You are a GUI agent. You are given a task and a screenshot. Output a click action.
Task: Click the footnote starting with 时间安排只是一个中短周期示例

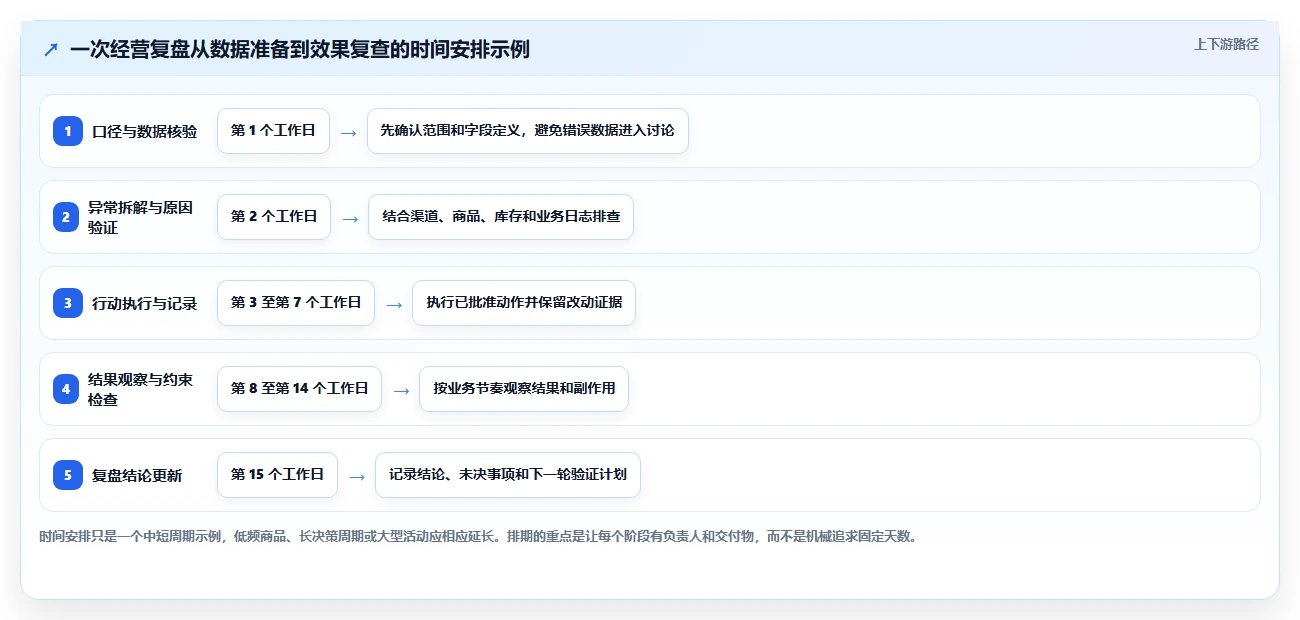point(478,536)
